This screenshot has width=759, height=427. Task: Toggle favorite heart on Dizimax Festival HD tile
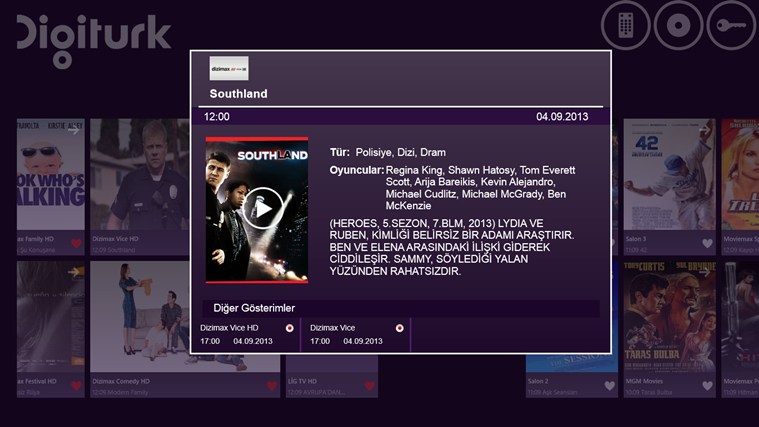(76, 386)
